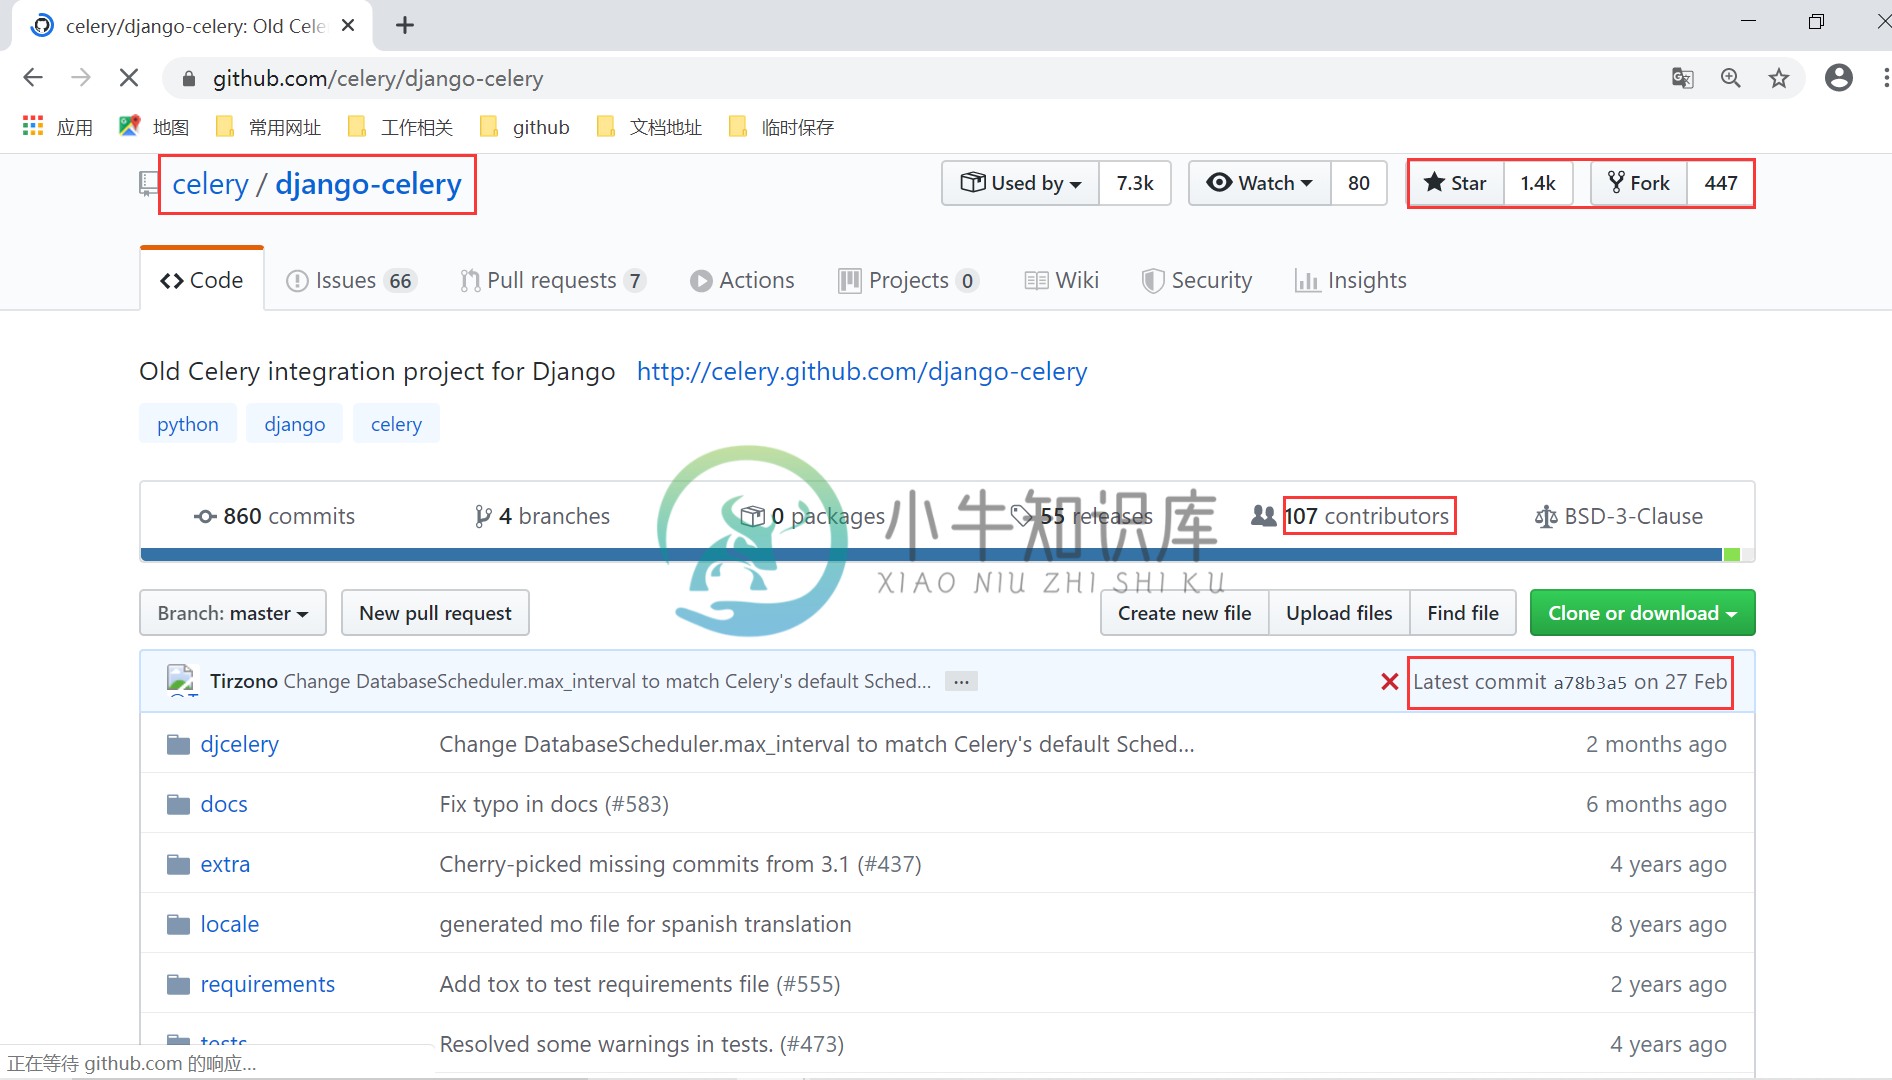Open the Chrome profile avatar
The height and width of the screenshot is (1080, 1892).
click(1839, 78)
